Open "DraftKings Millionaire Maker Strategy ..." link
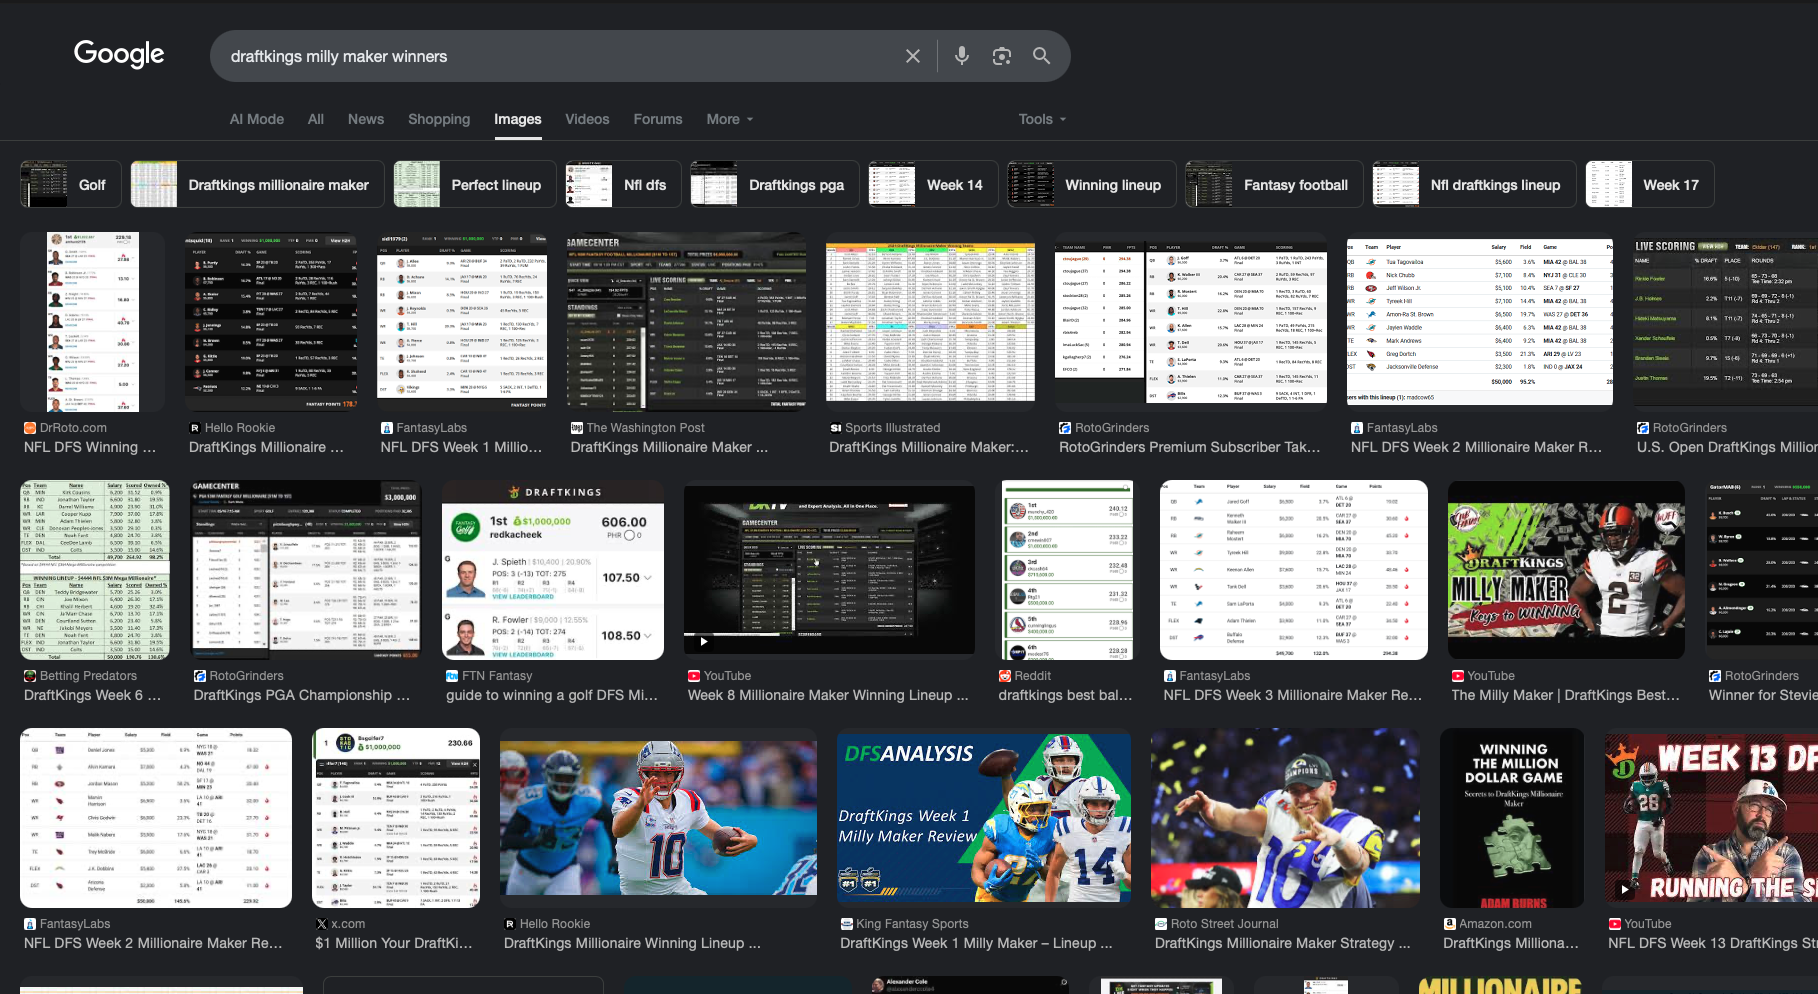The width and height of the screenshot is (1818, 994). [1282, 943]
